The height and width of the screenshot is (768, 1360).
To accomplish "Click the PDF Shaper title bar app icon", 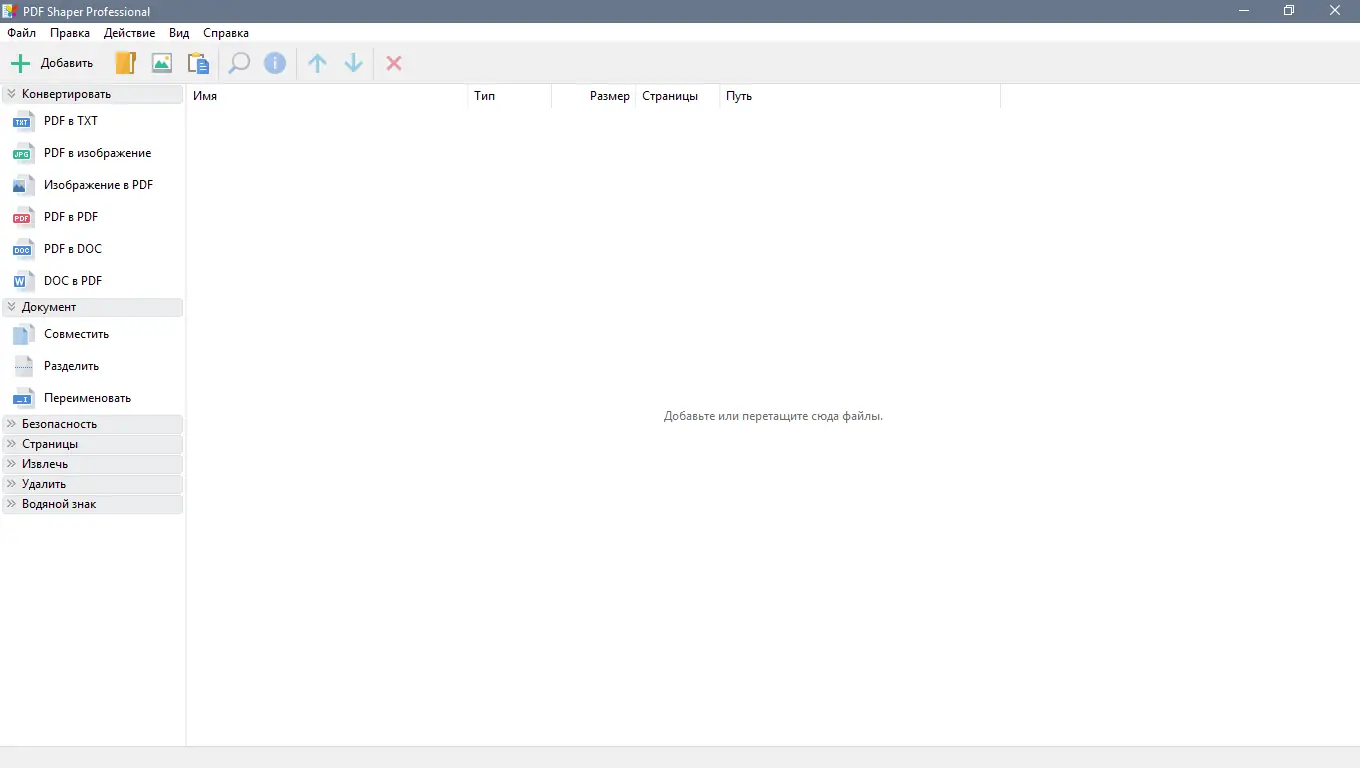I will [x=11, y=11].
